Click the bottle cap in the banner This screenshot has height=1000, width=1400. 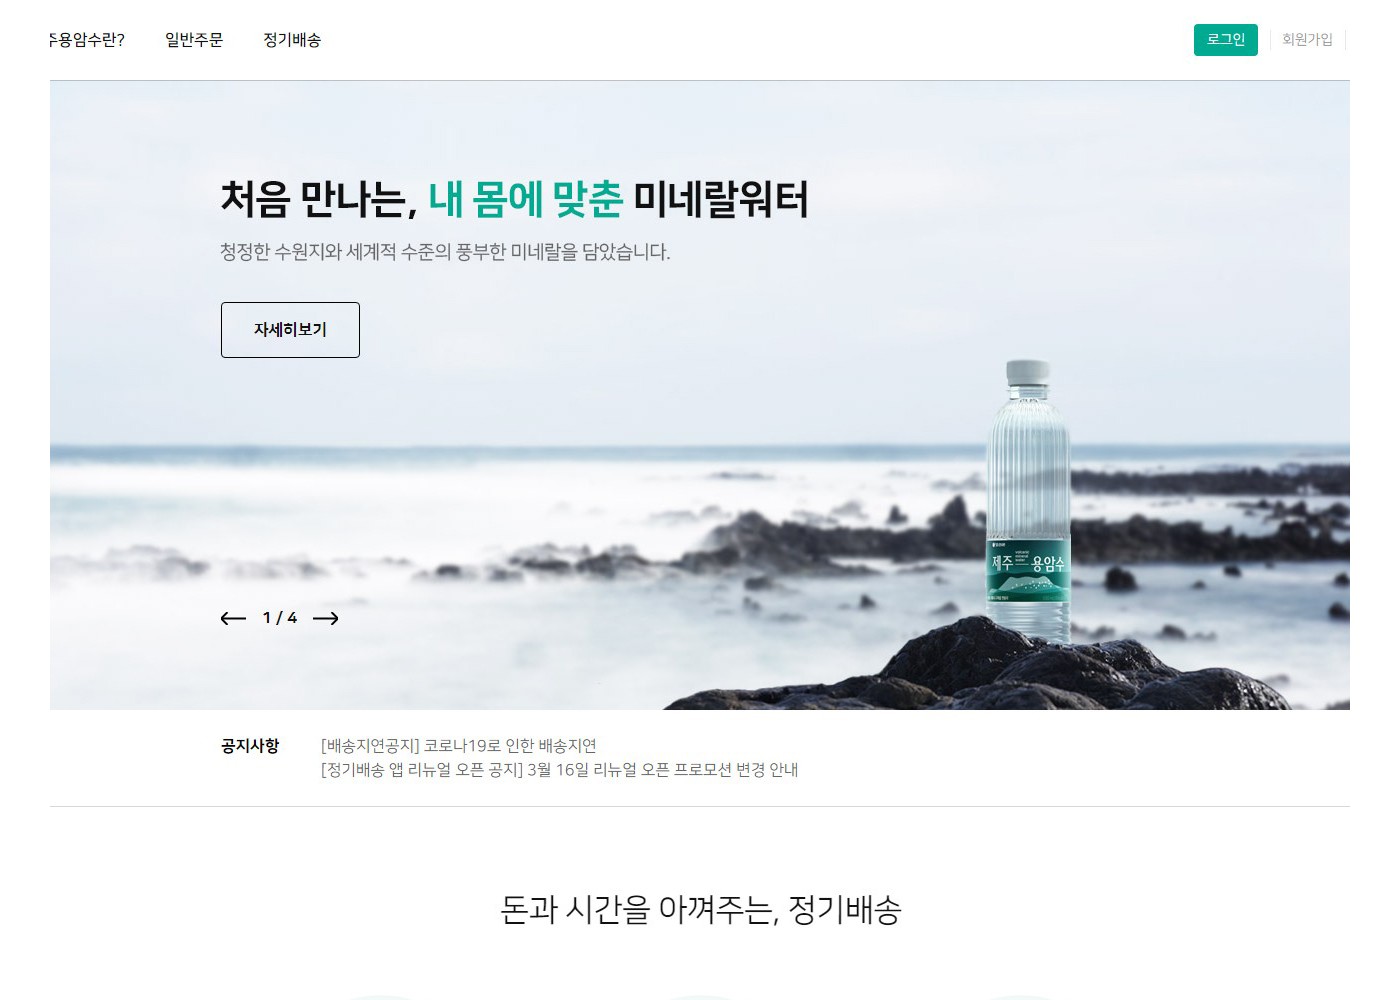tap(1027, 372)
